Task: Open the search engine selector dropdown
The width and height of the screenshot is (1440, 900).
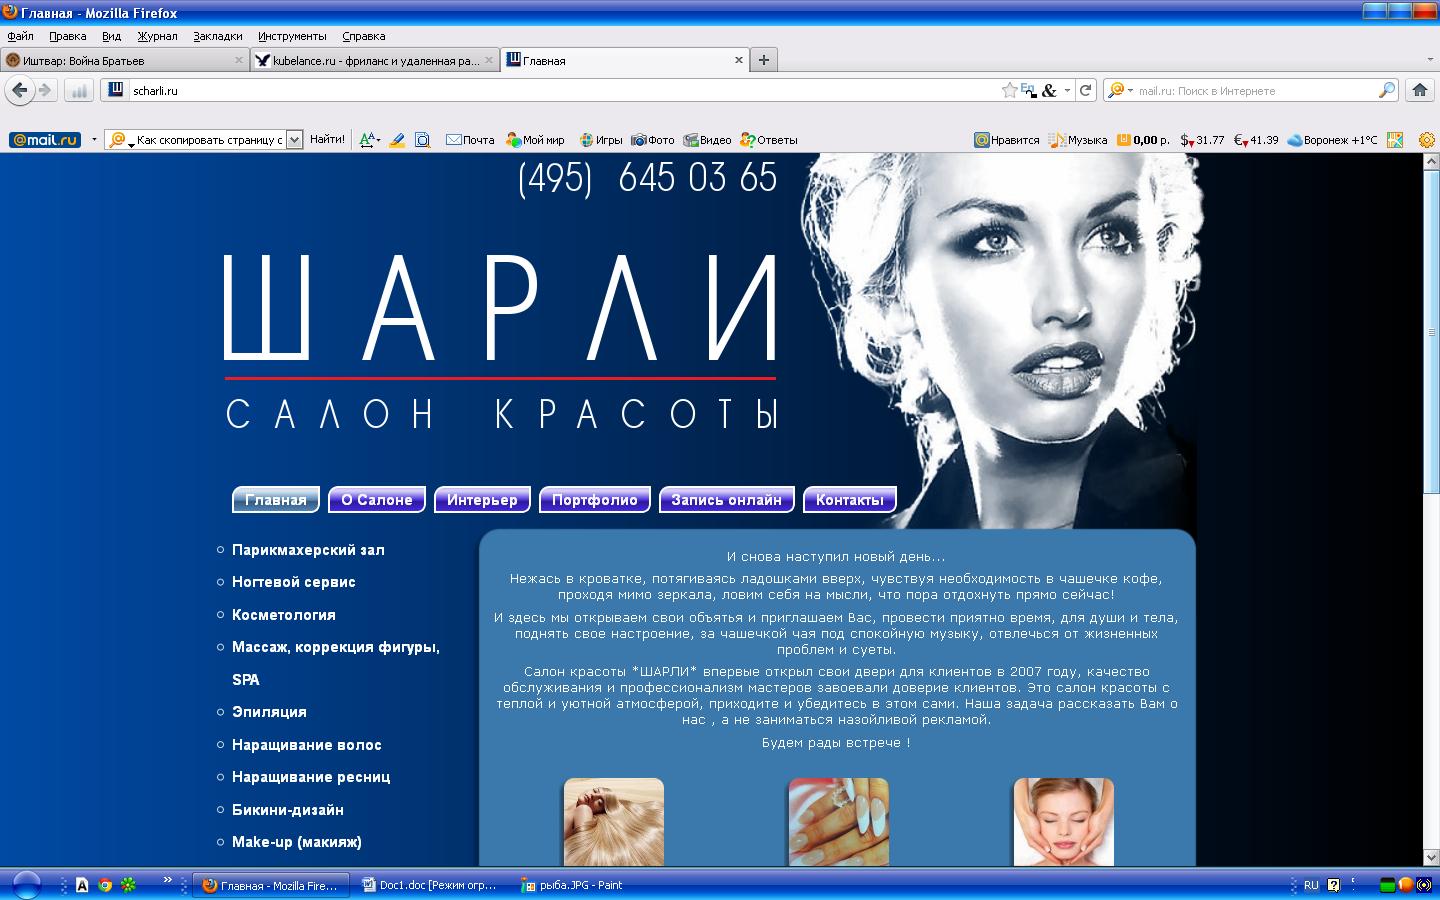Action: [x=1120, y=90]
